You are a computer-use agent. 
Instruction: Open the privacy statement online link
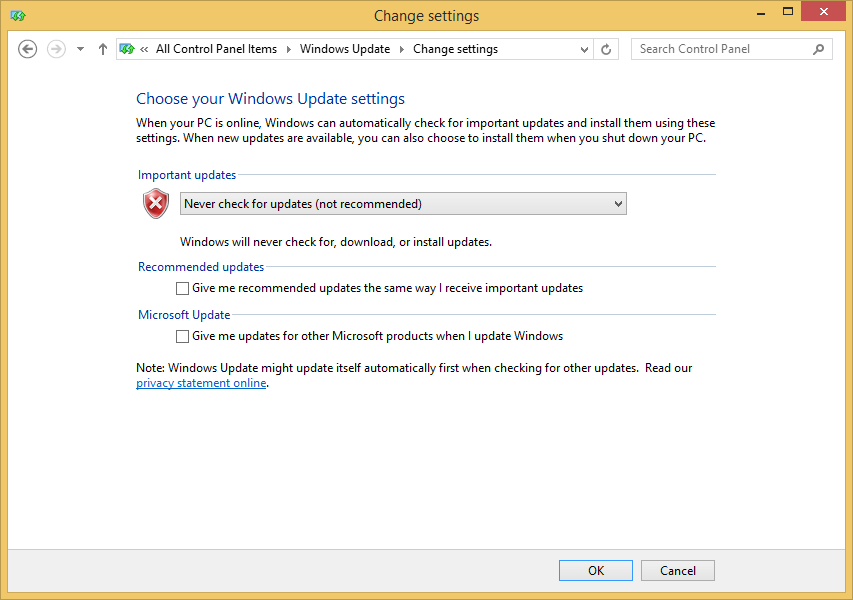(x=201, y=383)
